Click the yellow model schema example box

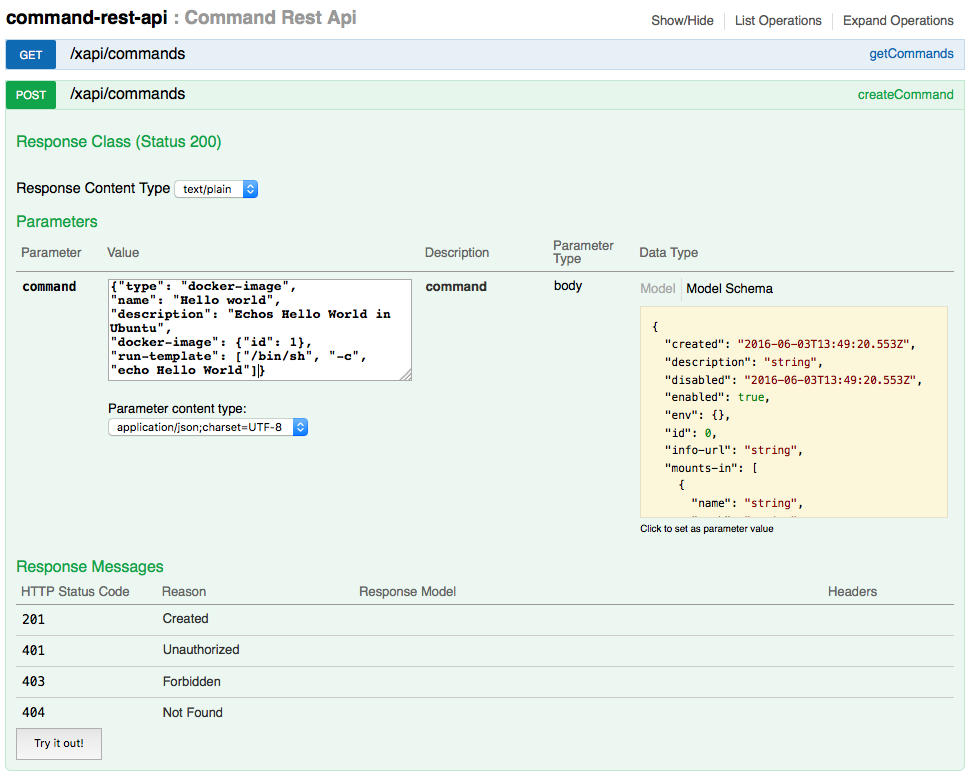click(x=793, y=412)
